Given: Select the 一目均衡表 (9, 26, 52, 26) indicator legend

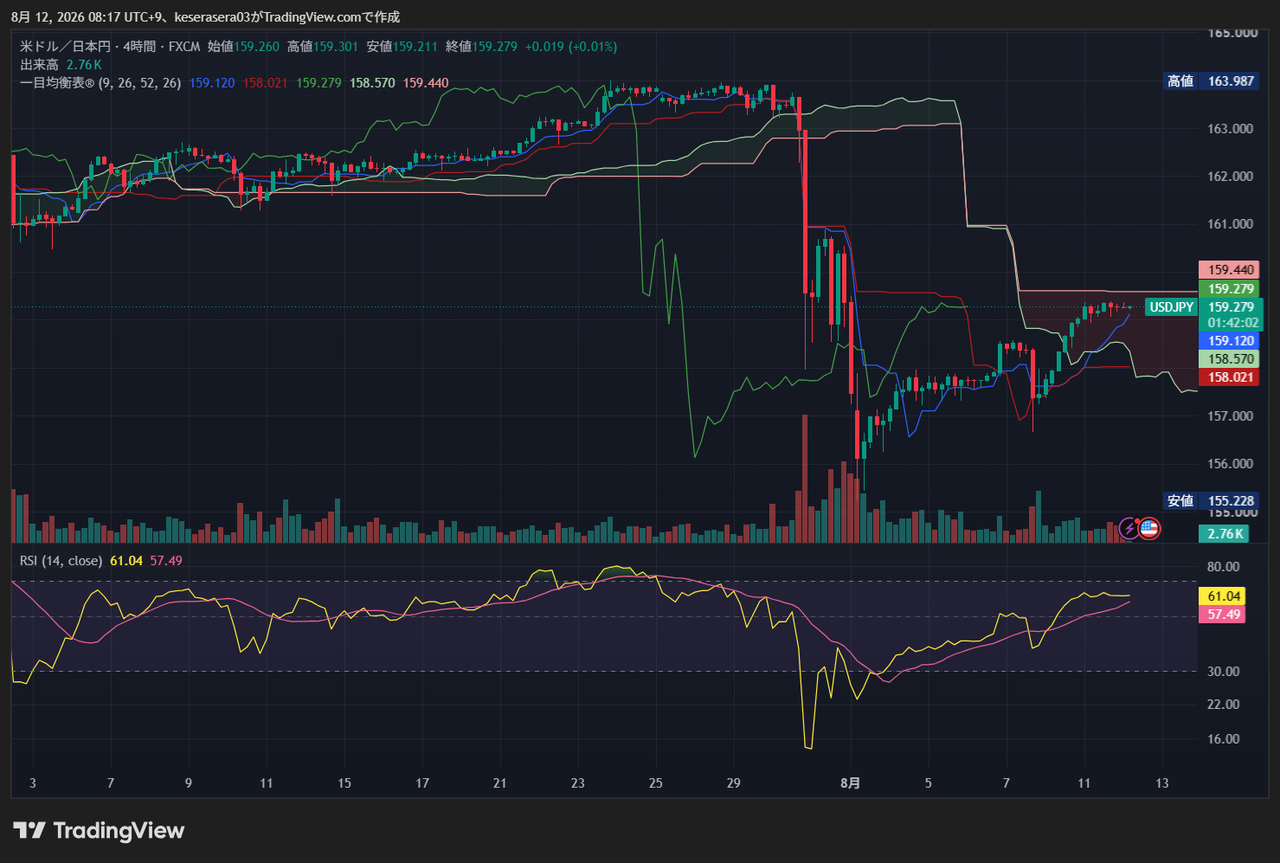Looking at the screenshot, I should click(100, 83).
